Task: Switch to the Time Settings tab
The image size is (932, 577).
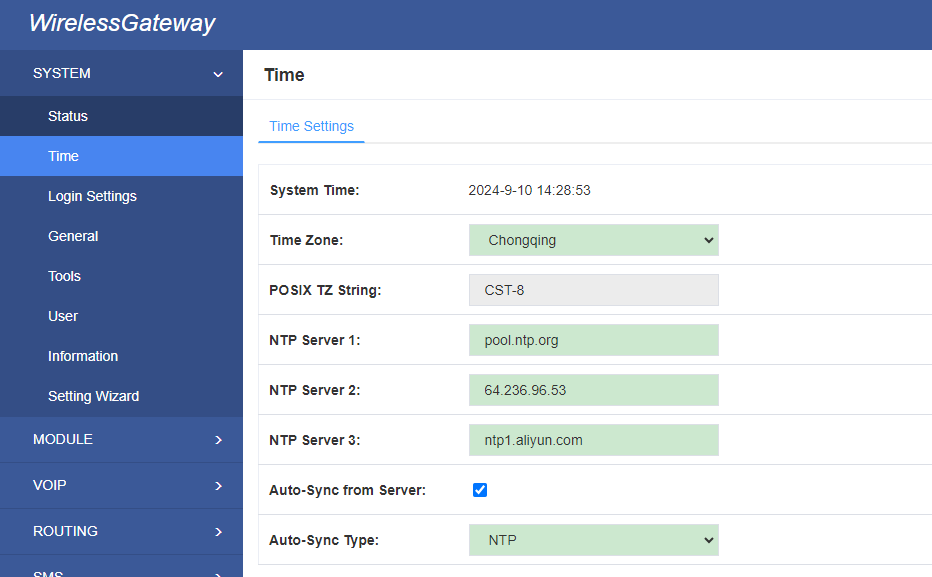Action: [x=311, y=126]
